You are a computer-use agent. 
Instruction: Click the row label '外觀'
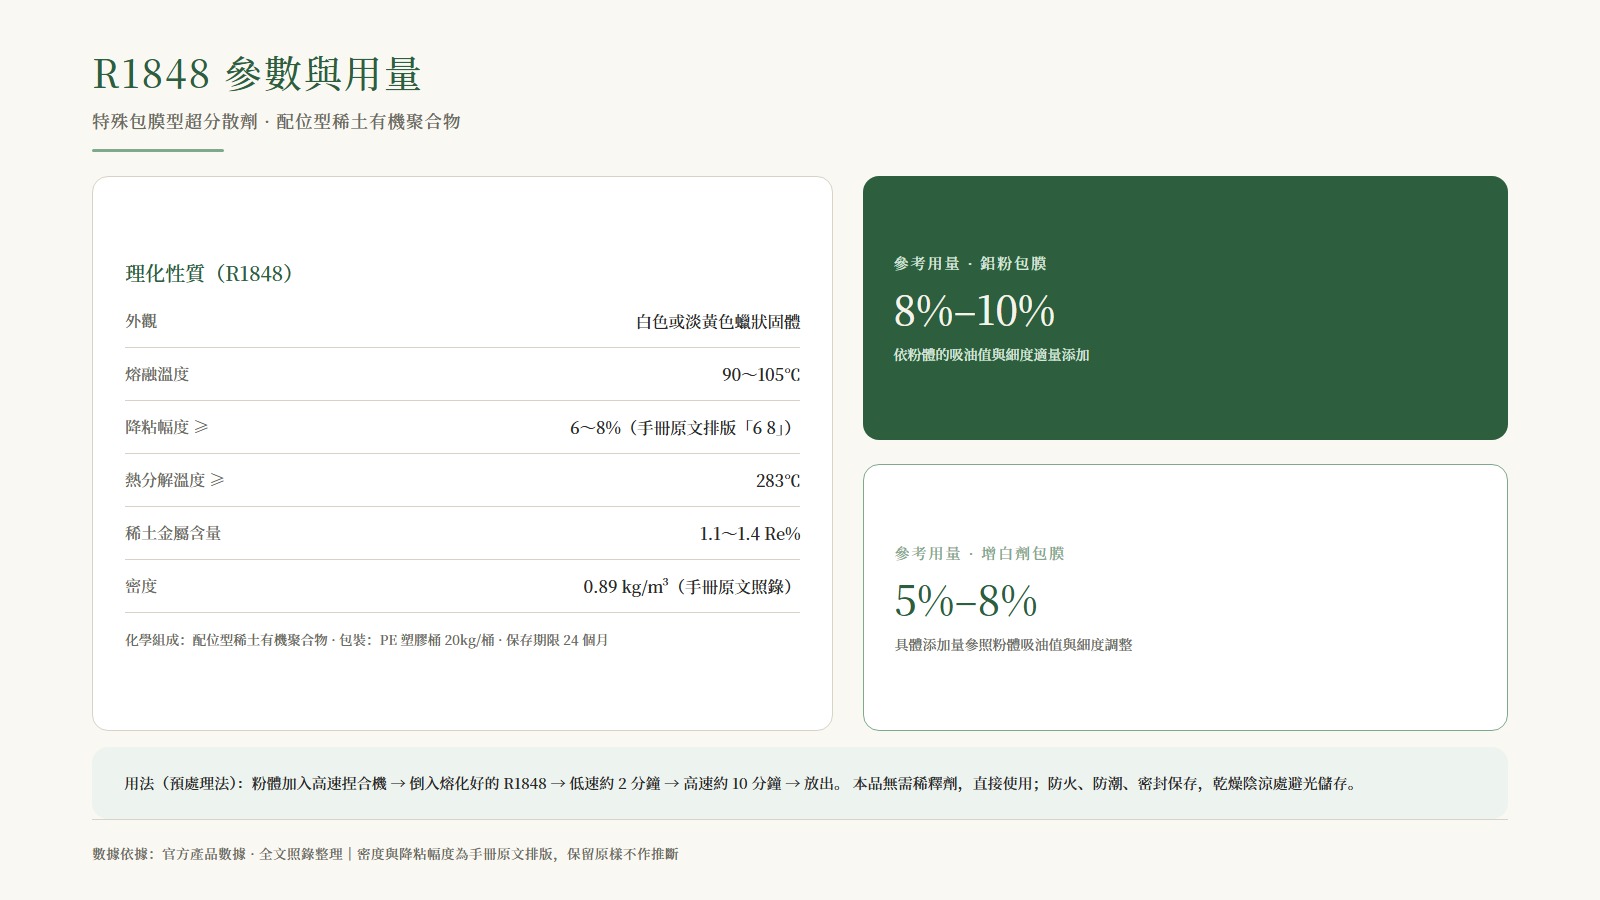(141, 321)
